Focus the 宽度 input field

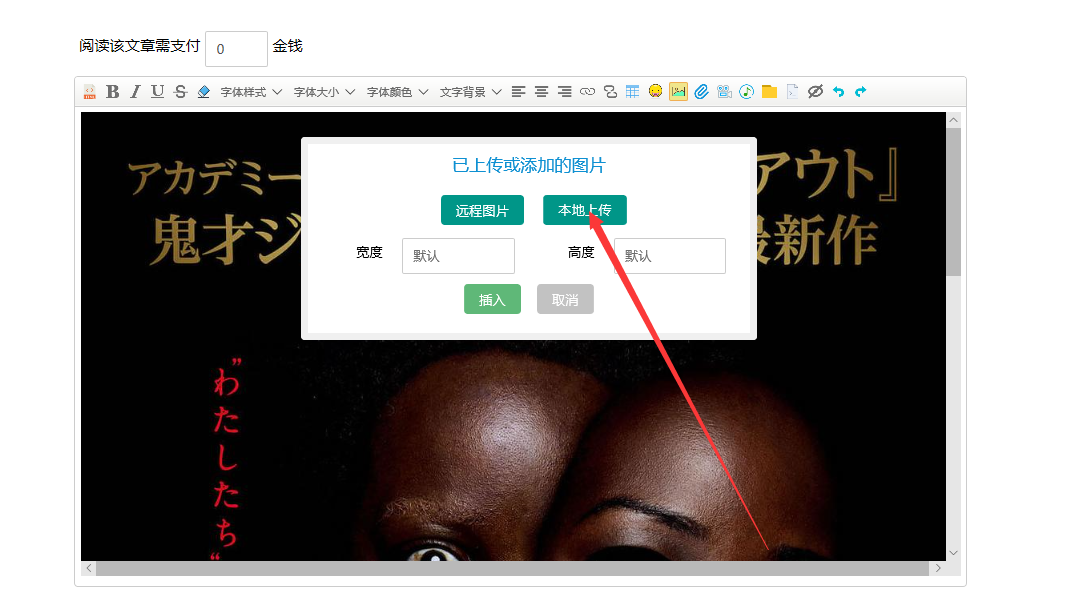459,256
